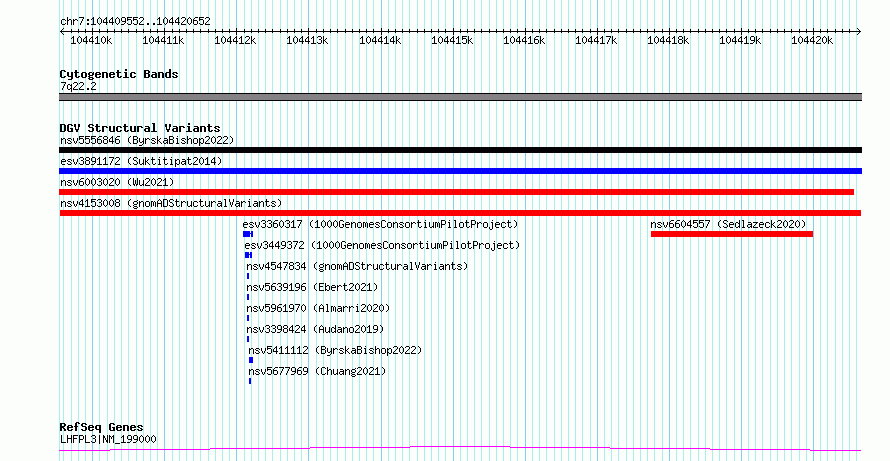The width and height of the screenshot is (890, 461).
Task: Click the LHFPL3|NM_199000 gene label
Action: click(x=108, y=439)
